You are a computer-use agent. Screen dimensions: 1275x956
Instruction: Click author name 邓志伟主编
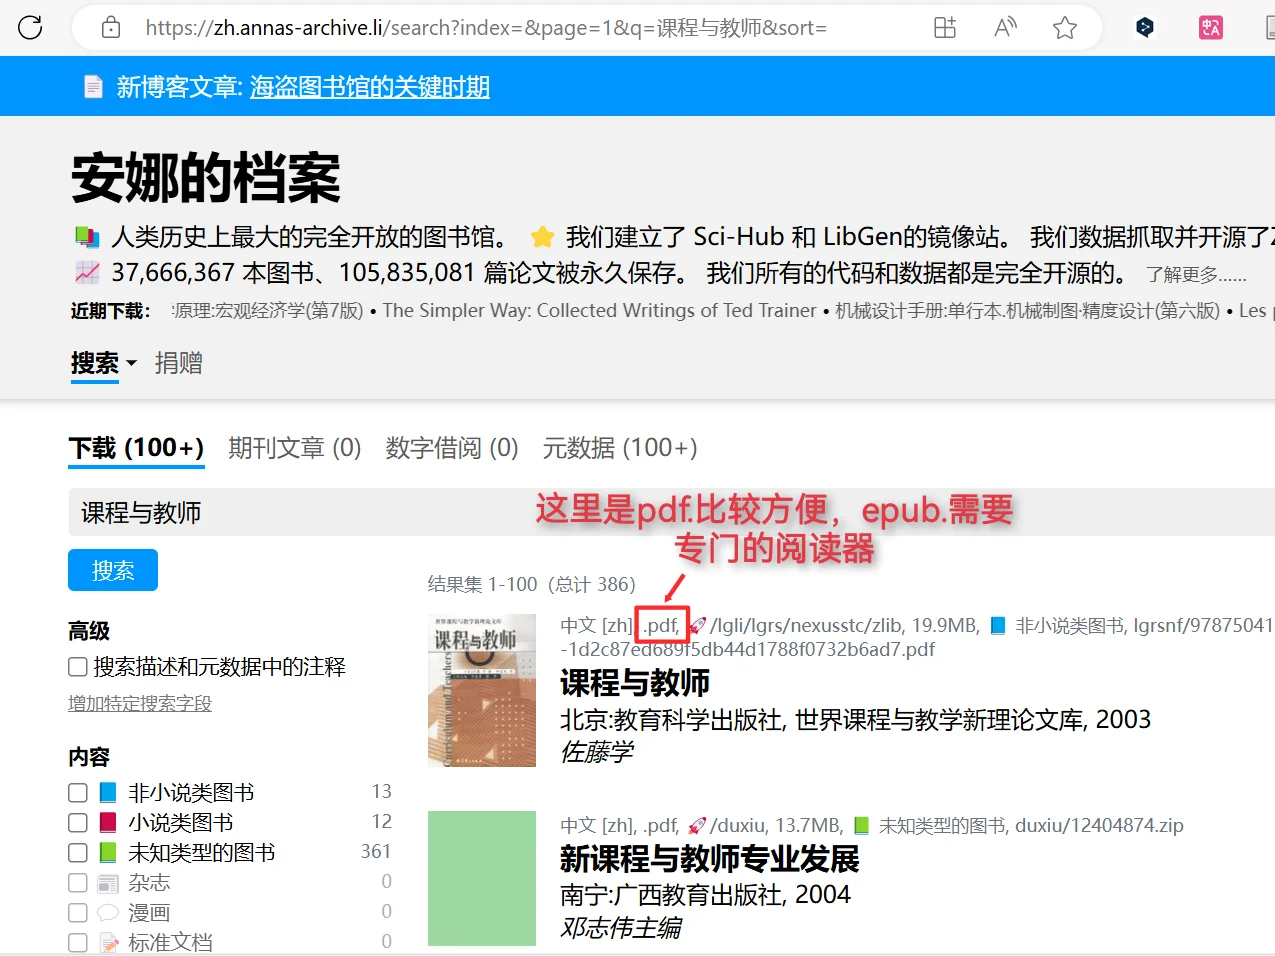[x=621, y=928]
